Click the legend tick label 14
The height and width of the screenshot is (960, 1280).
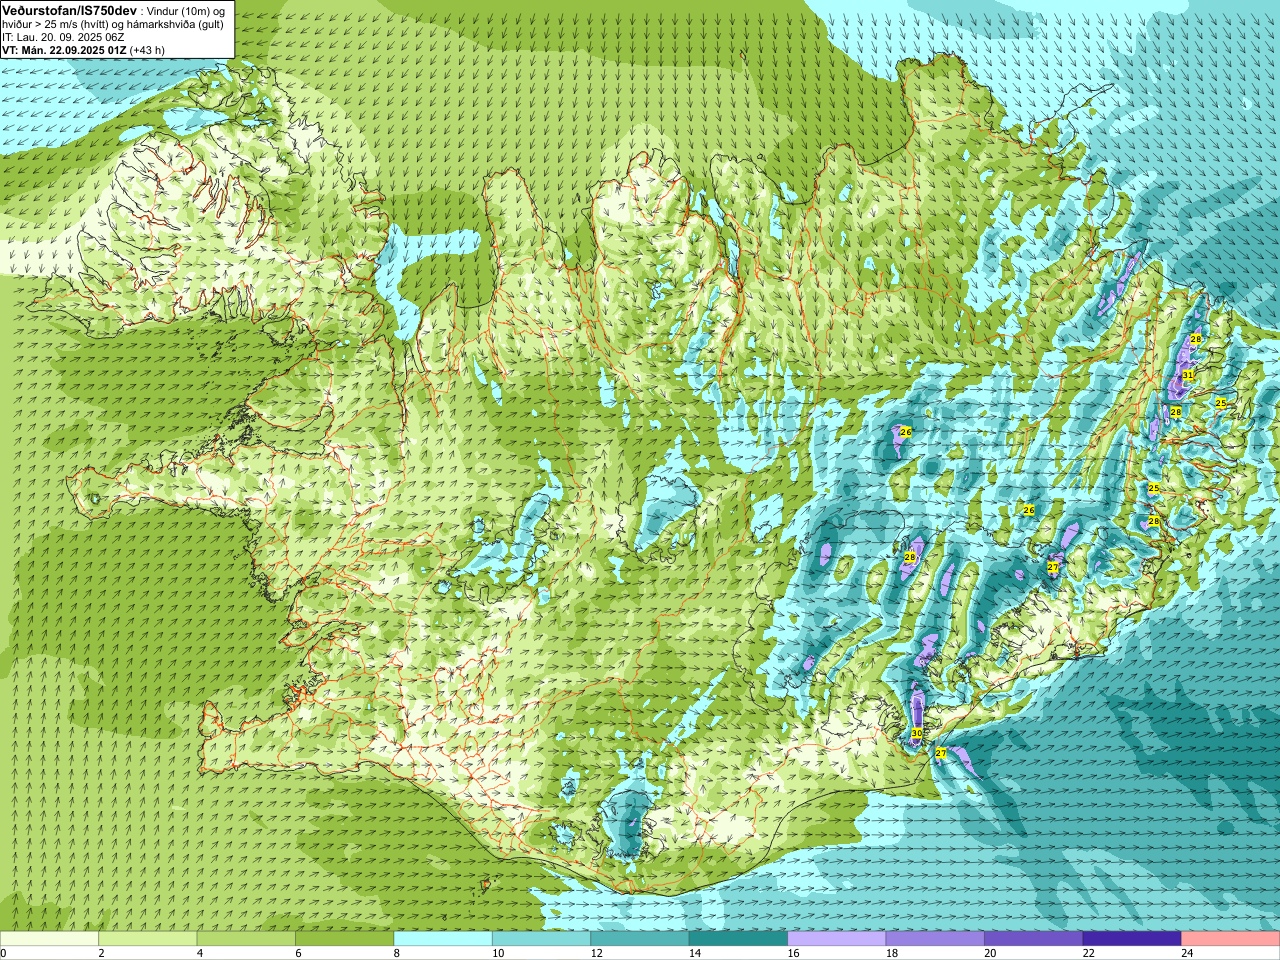(695, 954)
